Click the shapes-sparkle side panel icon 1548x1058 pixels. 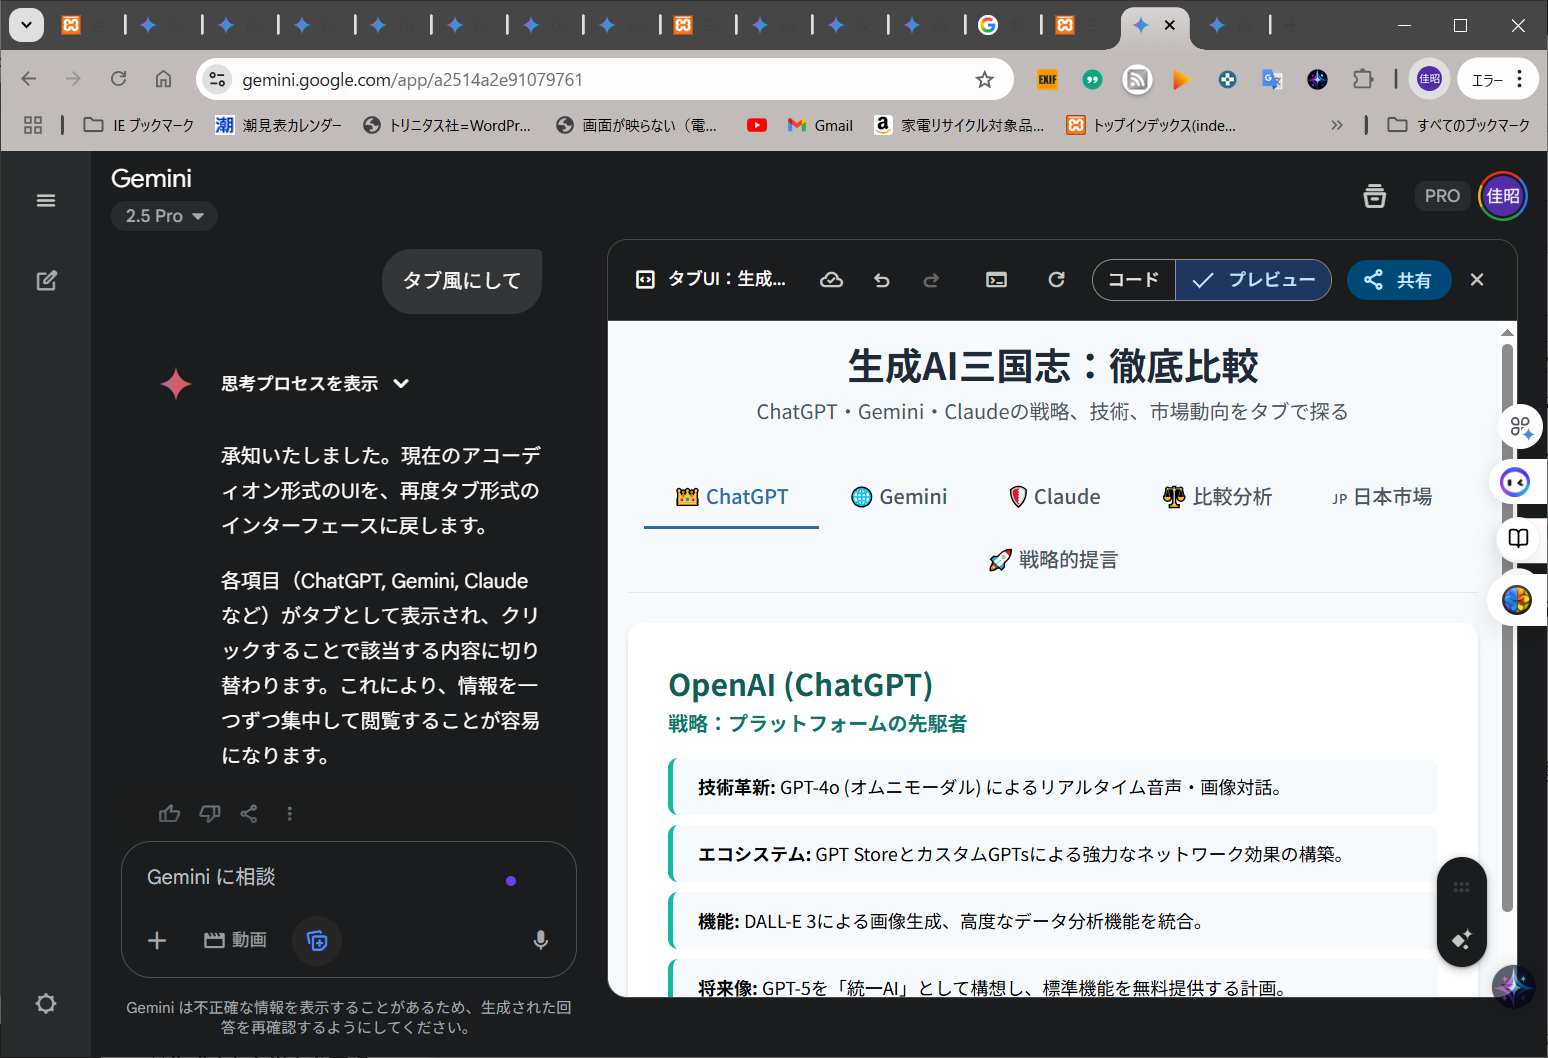tap(1521, 427)
